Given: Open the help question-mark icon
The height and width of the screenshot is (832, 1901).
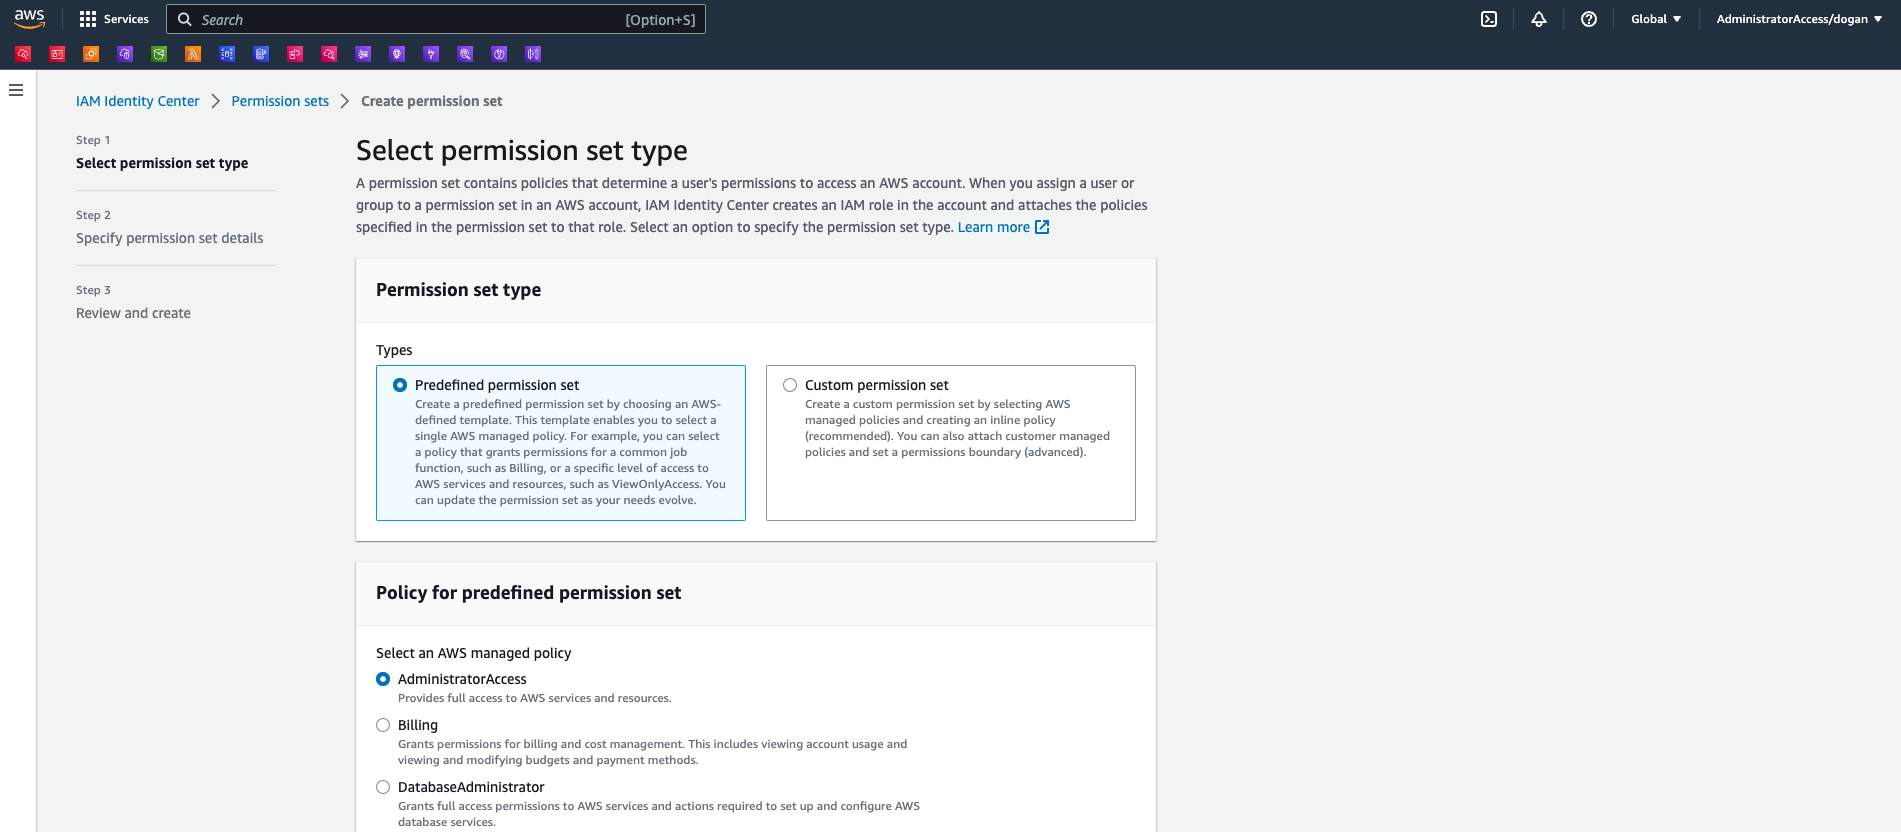Looking at the screenshot, I should coord(1589,19).
